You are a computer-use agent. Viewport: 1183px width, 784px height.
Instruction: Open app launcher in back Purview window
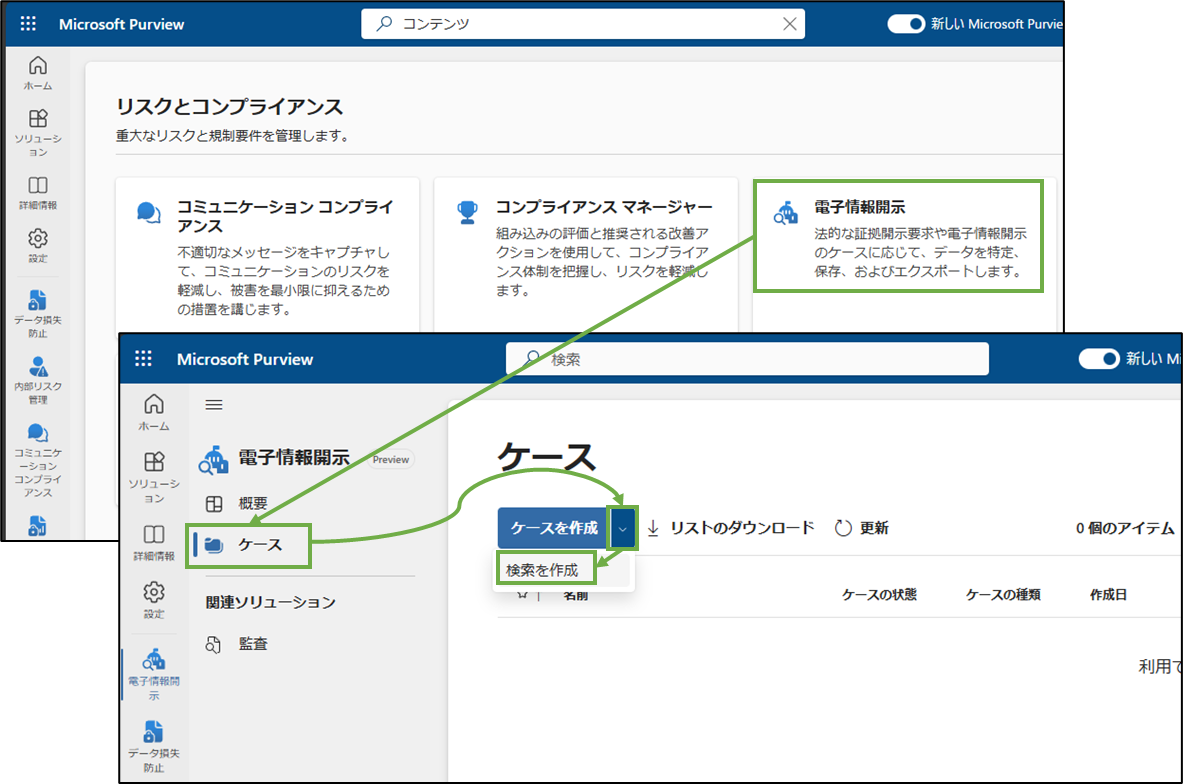pyautogui.click(x=28, y=23)
